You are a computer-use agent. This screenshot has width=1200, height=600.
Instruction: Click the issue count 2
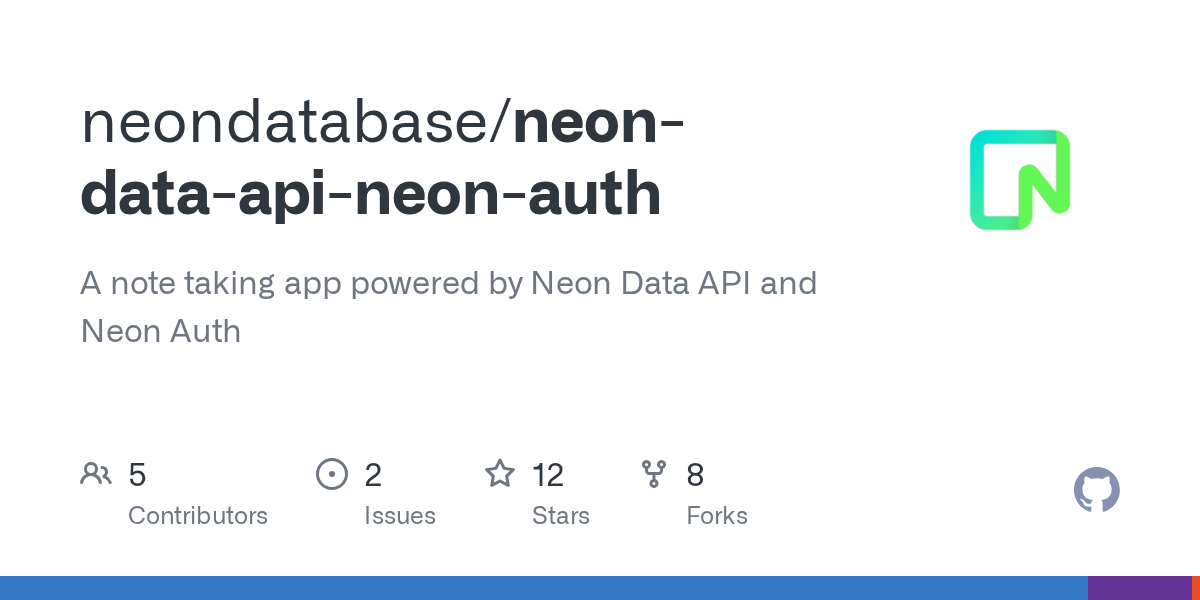point(373,475)
